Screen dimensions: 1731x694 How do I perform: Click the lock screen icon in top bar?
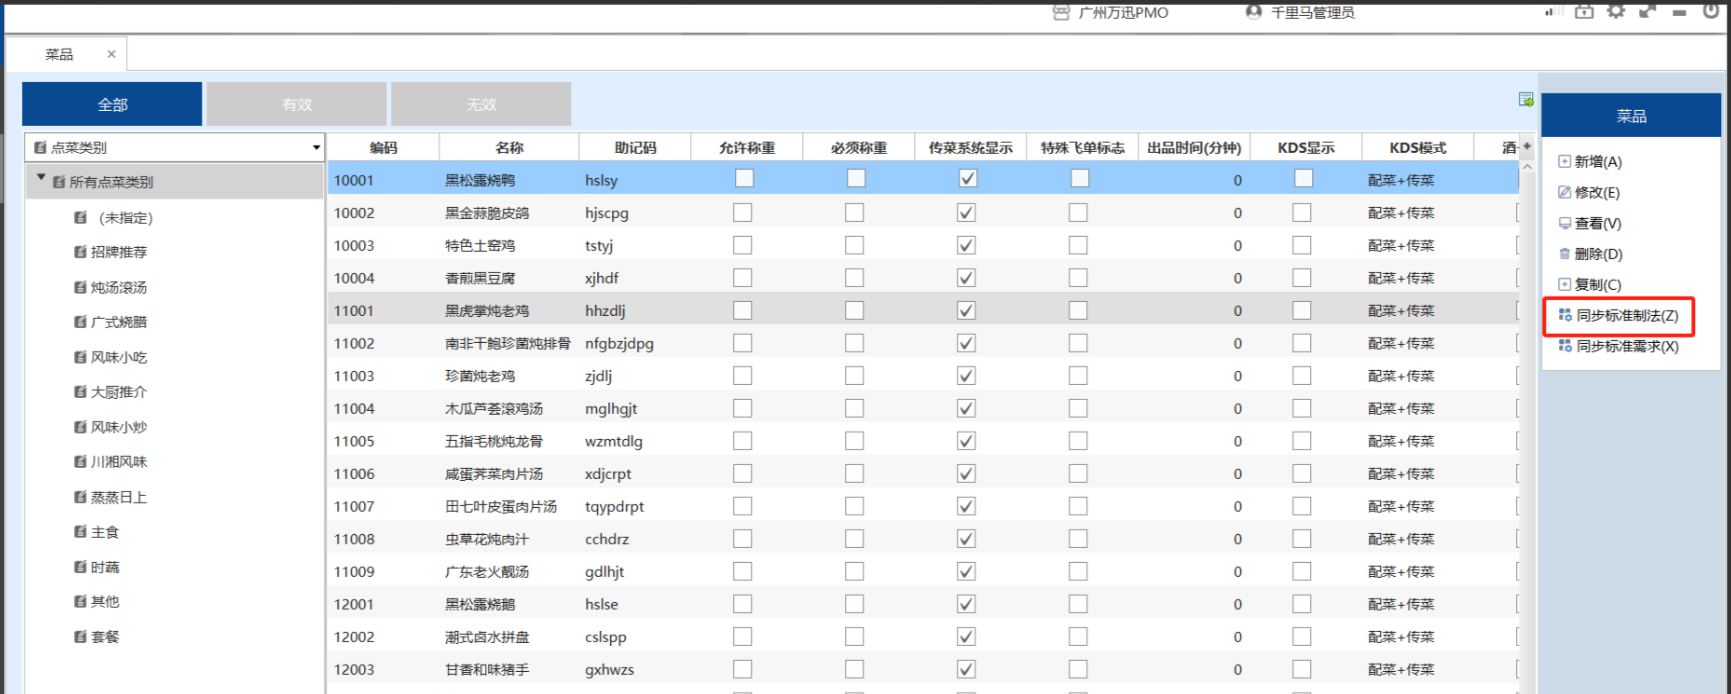coord(1584,11)
